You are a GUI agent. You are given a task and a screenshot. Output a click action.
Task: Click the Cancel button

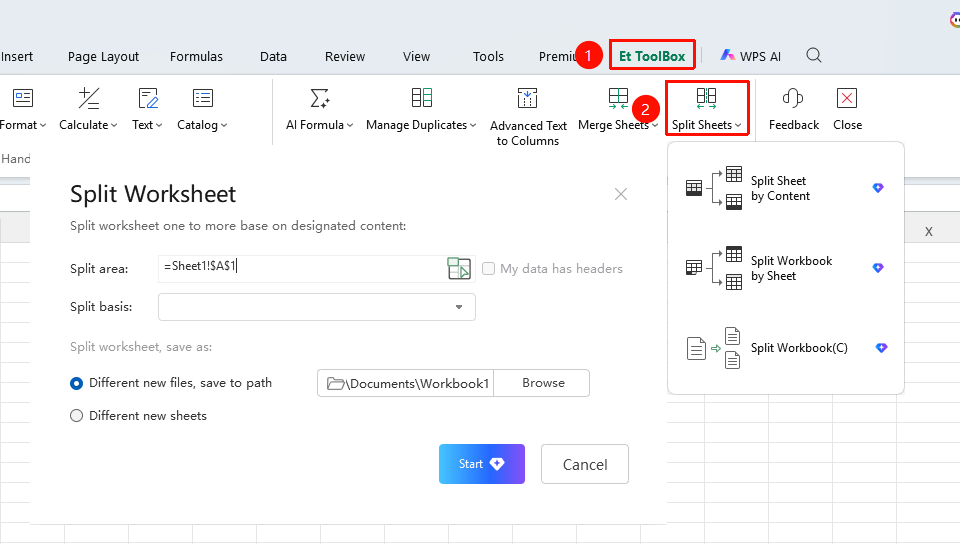(585, 464)
